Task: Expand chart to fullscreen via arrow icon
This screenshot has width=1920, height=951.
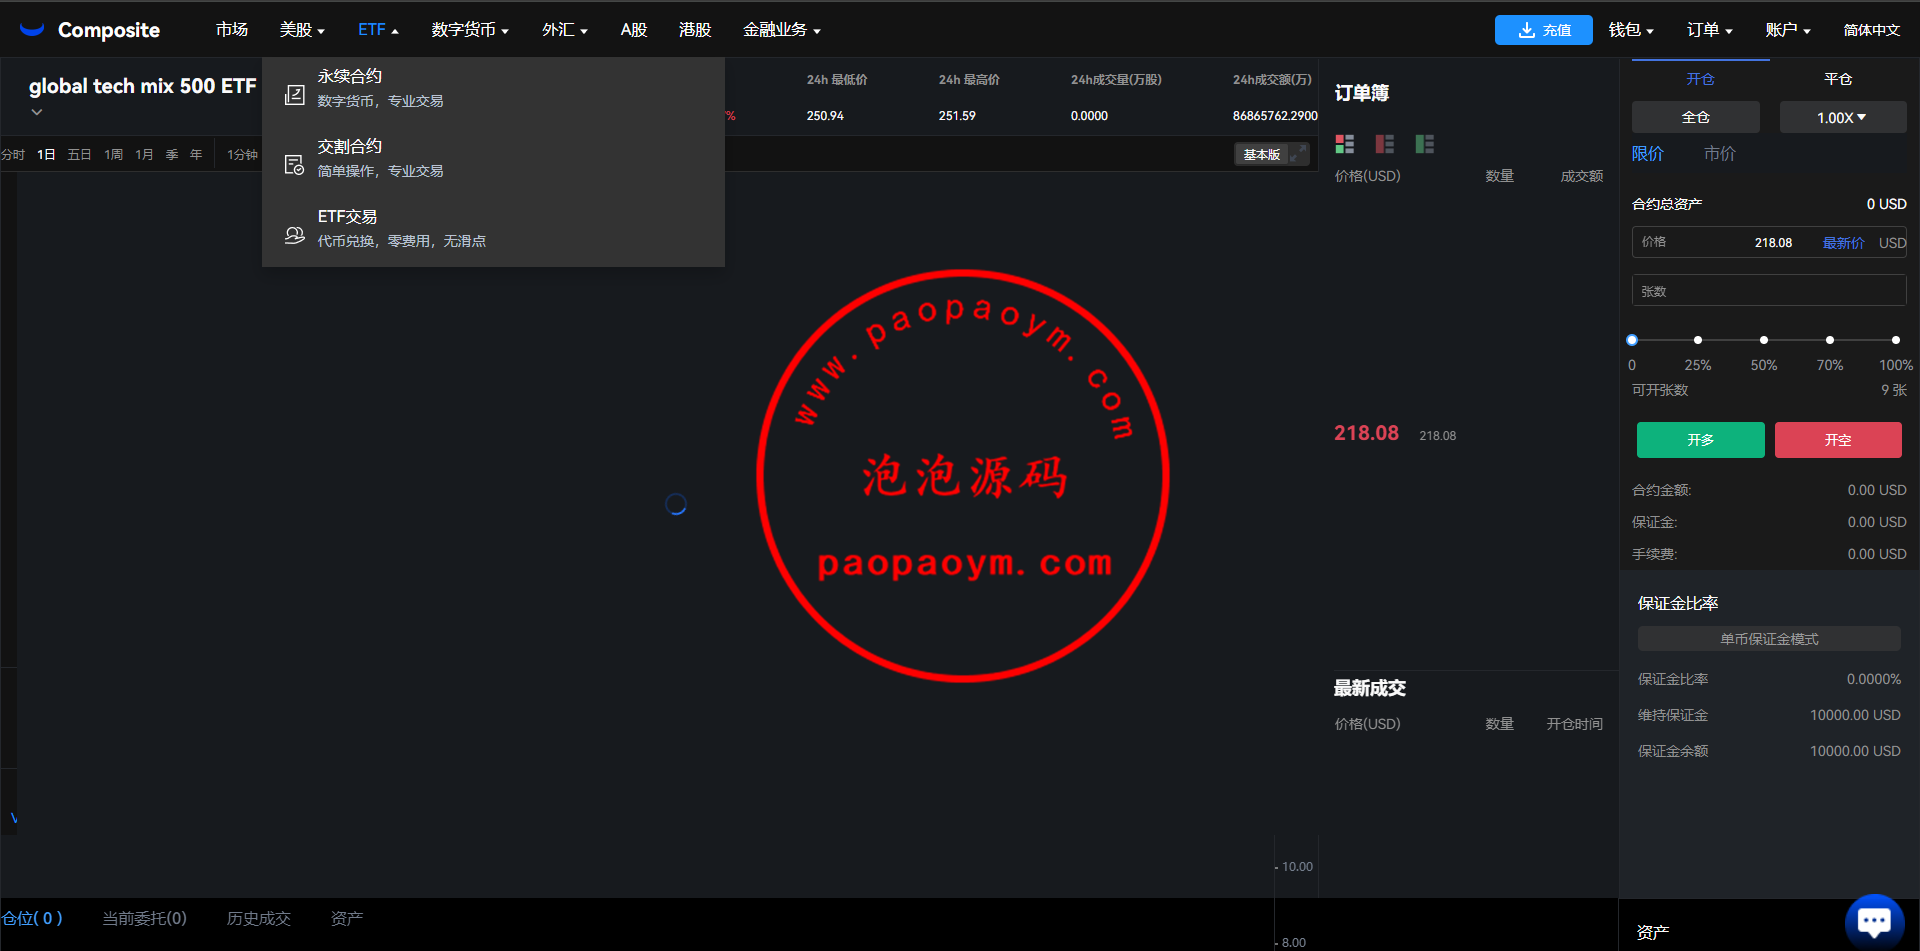Action: tap(1298, 154)
